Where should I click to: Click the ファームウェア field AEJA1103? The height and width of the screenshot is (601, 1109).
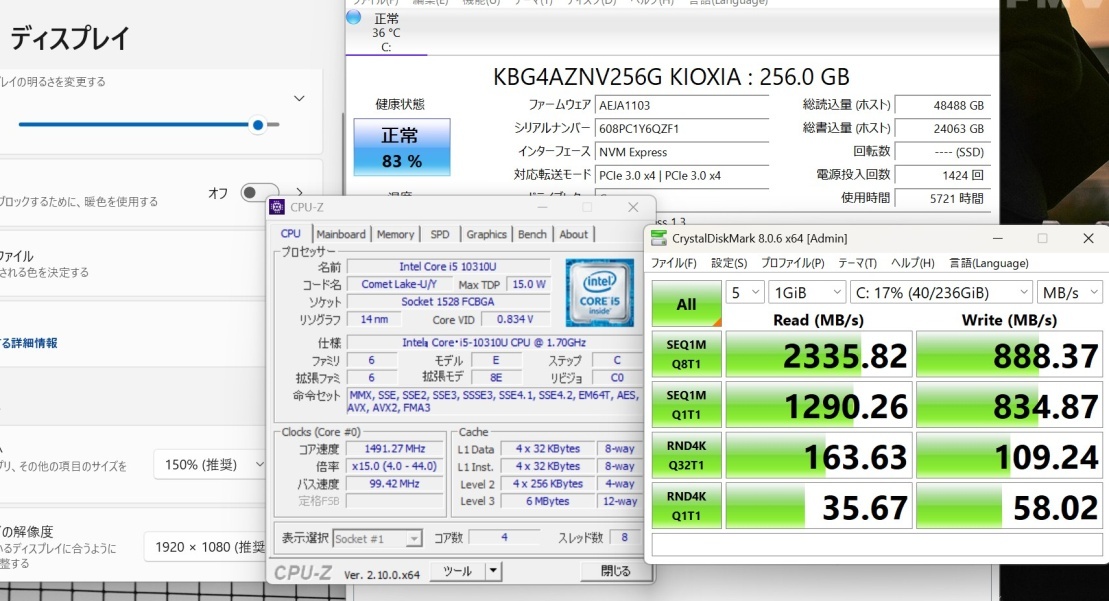tap(682, 105)
